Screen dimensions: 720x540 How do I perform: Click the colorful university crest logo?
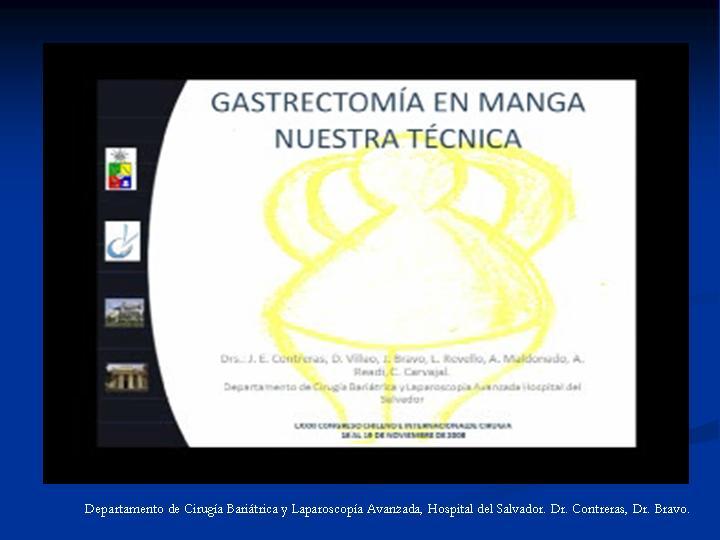[121, 169]
